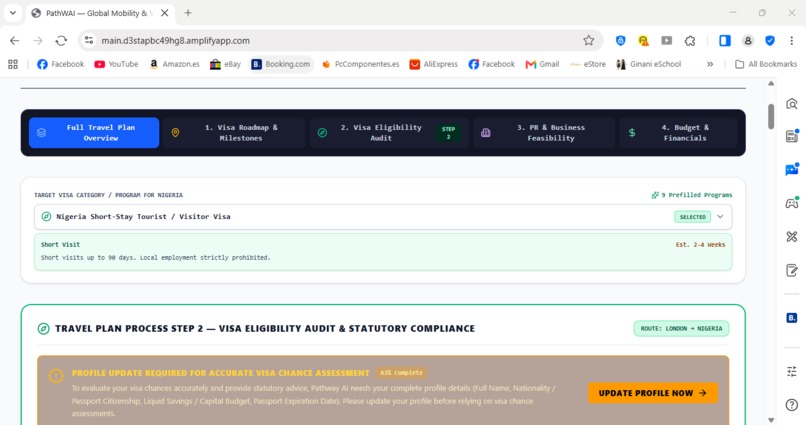806x425 pixels.
Task: Open the apps grid in bookmarks bar
Action: (x=13, y=64)
